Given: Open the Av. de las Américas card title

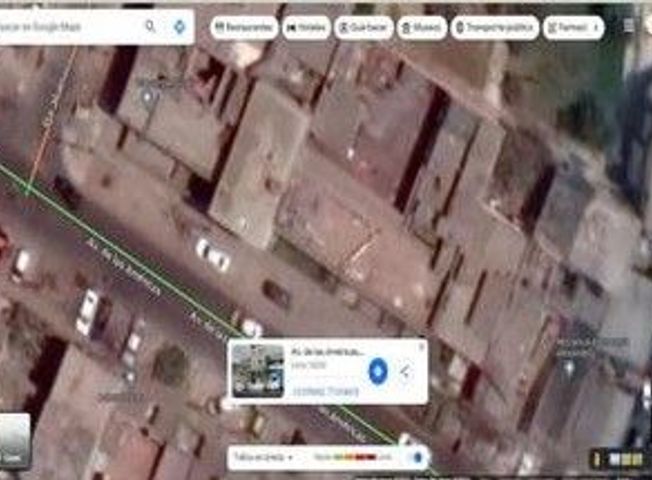Looking at the screenshot, I should click(x=327, y=352).
